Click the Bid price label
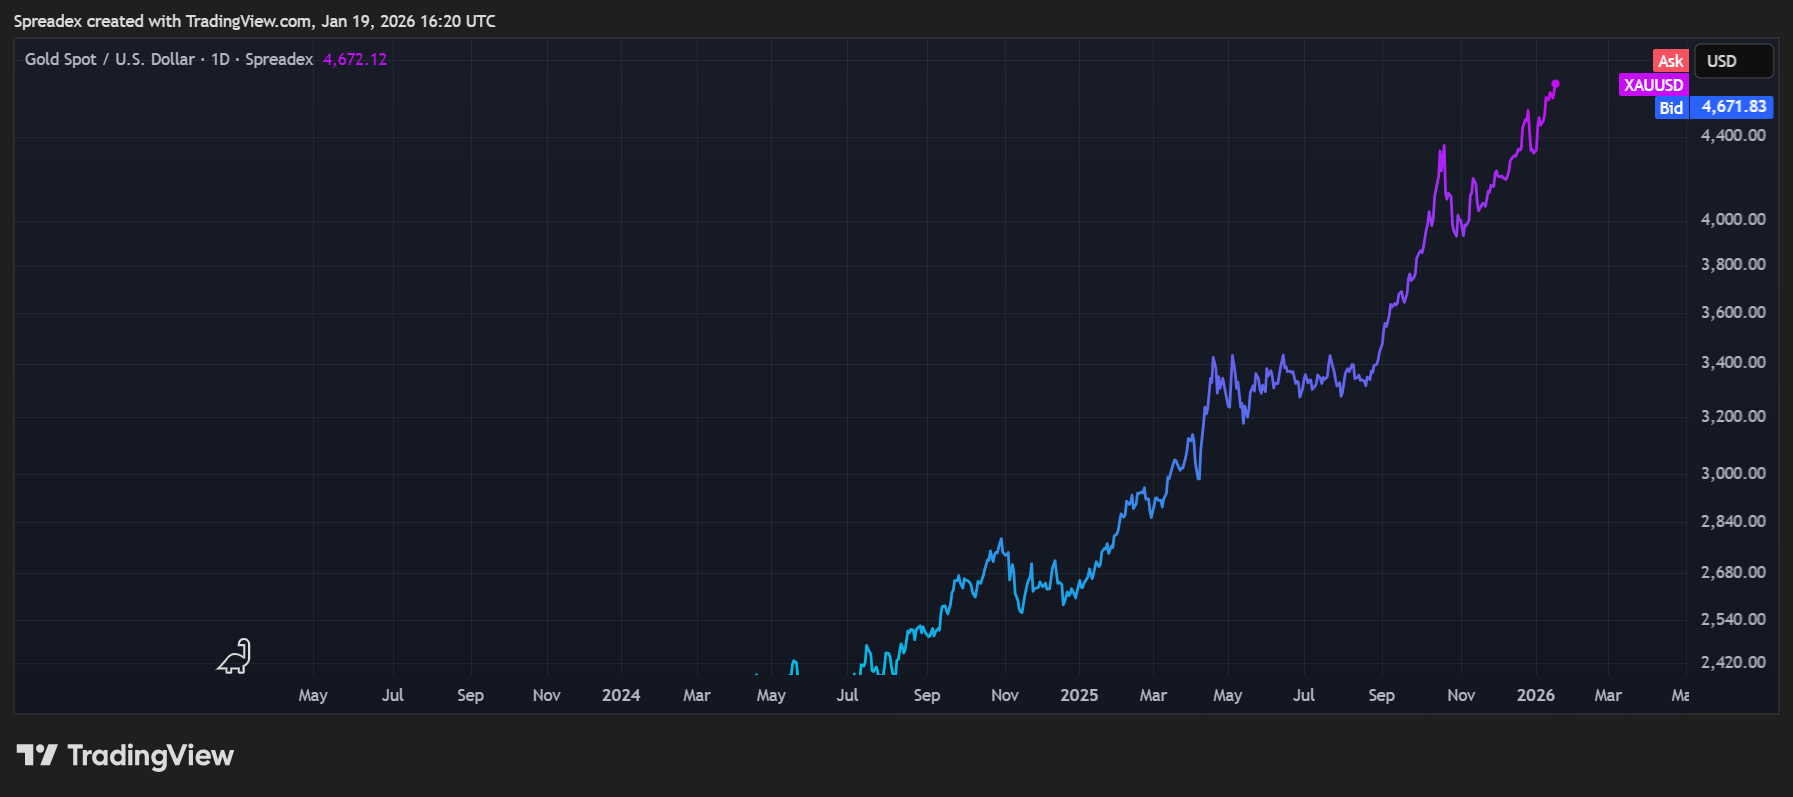Image resolution: width=1793 pixels, height=797 pixels. click(x=1671, y=107)
